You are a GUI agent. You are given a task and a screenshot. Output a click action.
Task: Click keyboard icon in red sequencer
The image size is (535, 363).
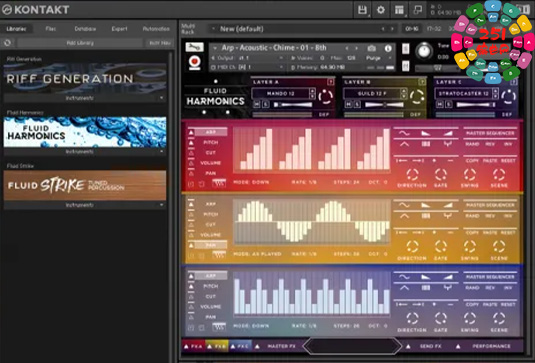click(219, 184)
